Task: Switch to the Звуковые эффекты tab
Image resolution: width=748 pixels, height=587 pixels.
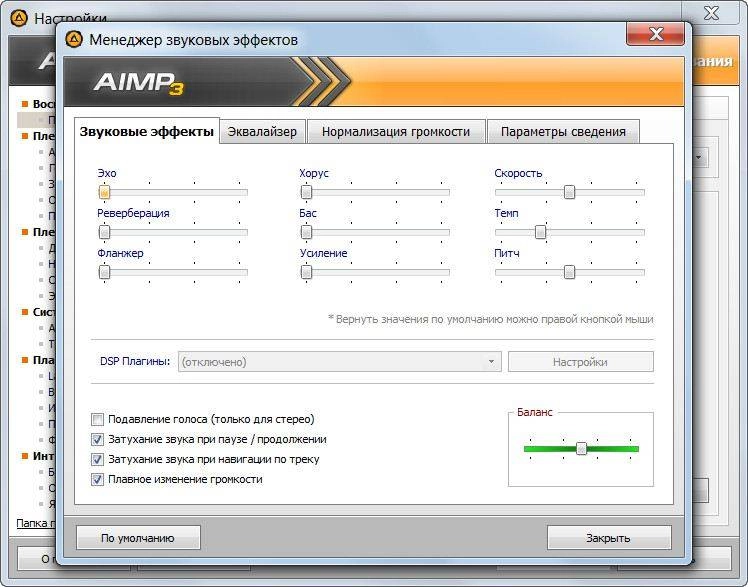Action: 146,132
